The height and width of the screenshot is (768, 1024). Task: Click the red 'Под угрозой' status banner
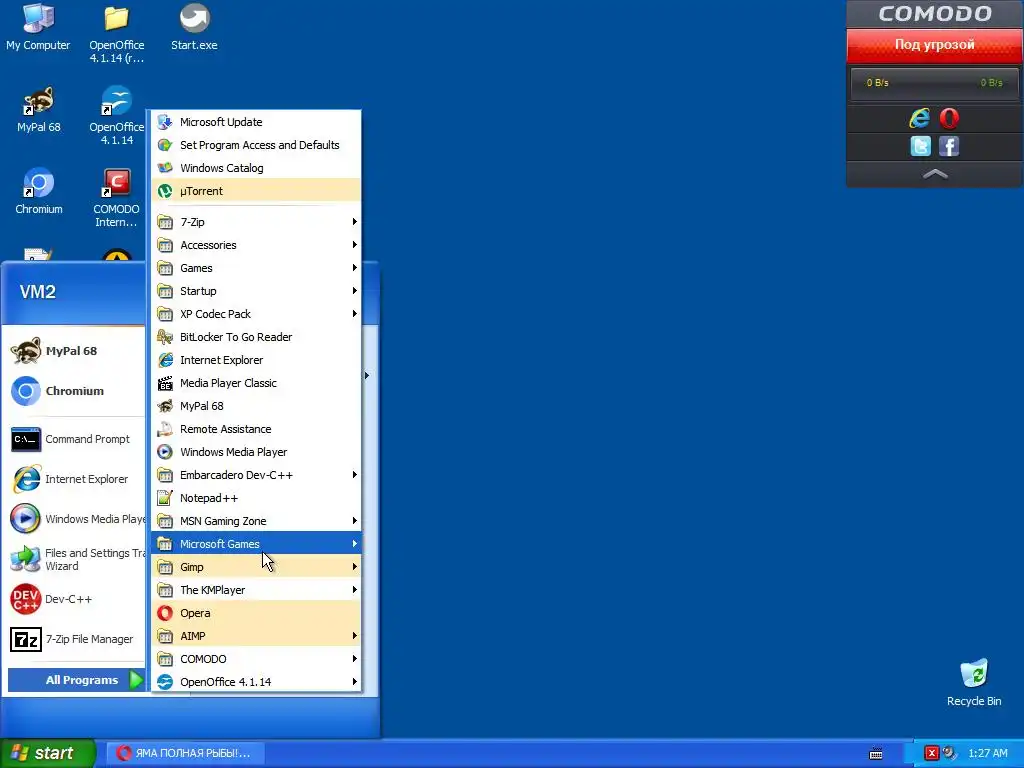pos(935,45)
